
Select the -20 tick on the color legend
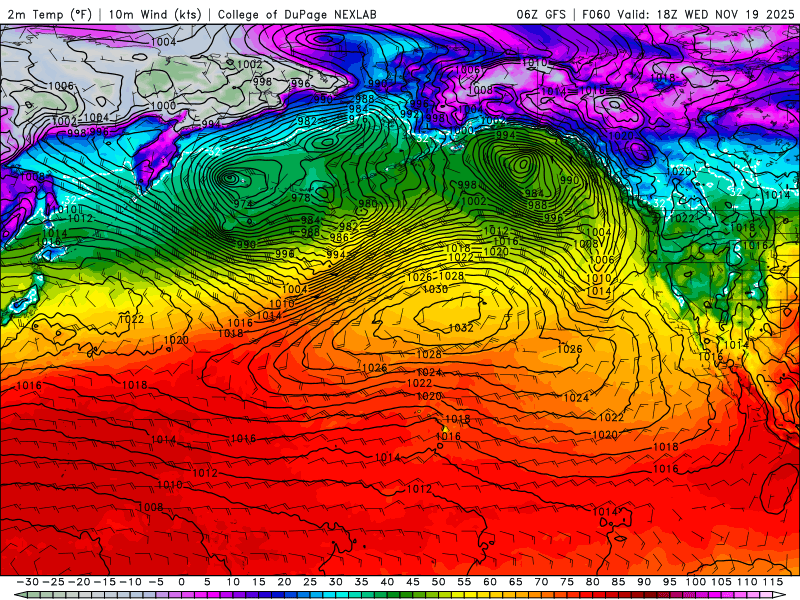[x=79, y=582]
